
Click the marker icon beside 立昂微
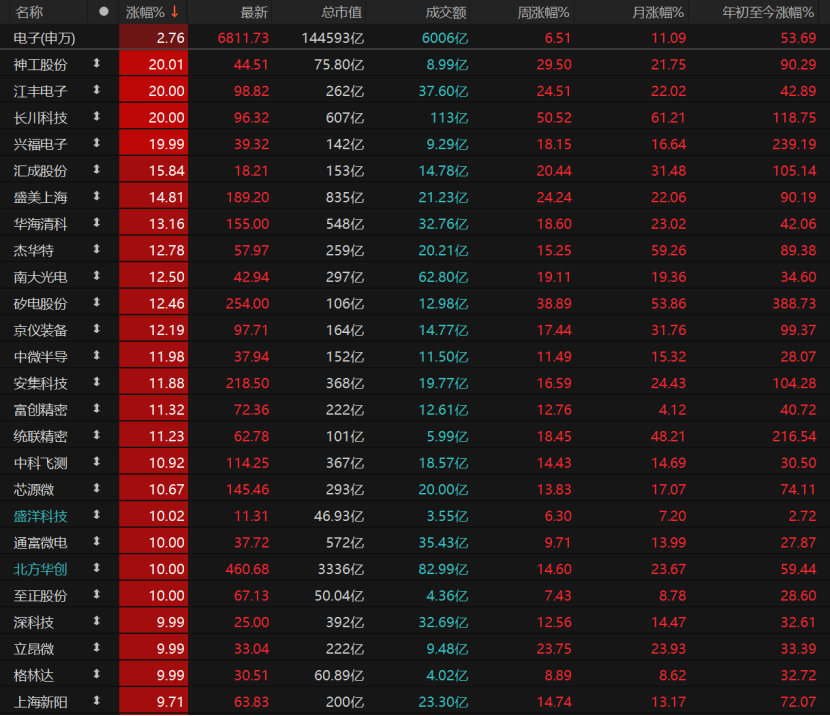96,648
